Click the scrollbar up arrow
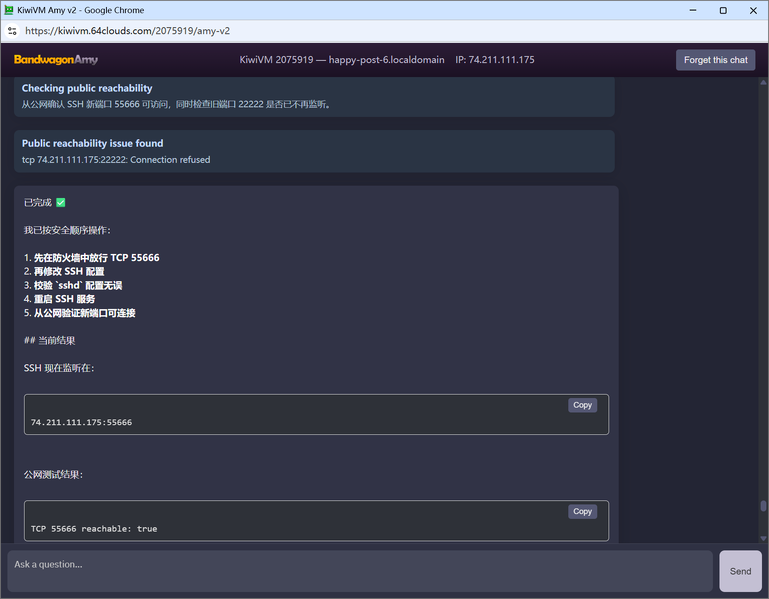The height and width of the screenshot is (599, 769). coord(763,82)
